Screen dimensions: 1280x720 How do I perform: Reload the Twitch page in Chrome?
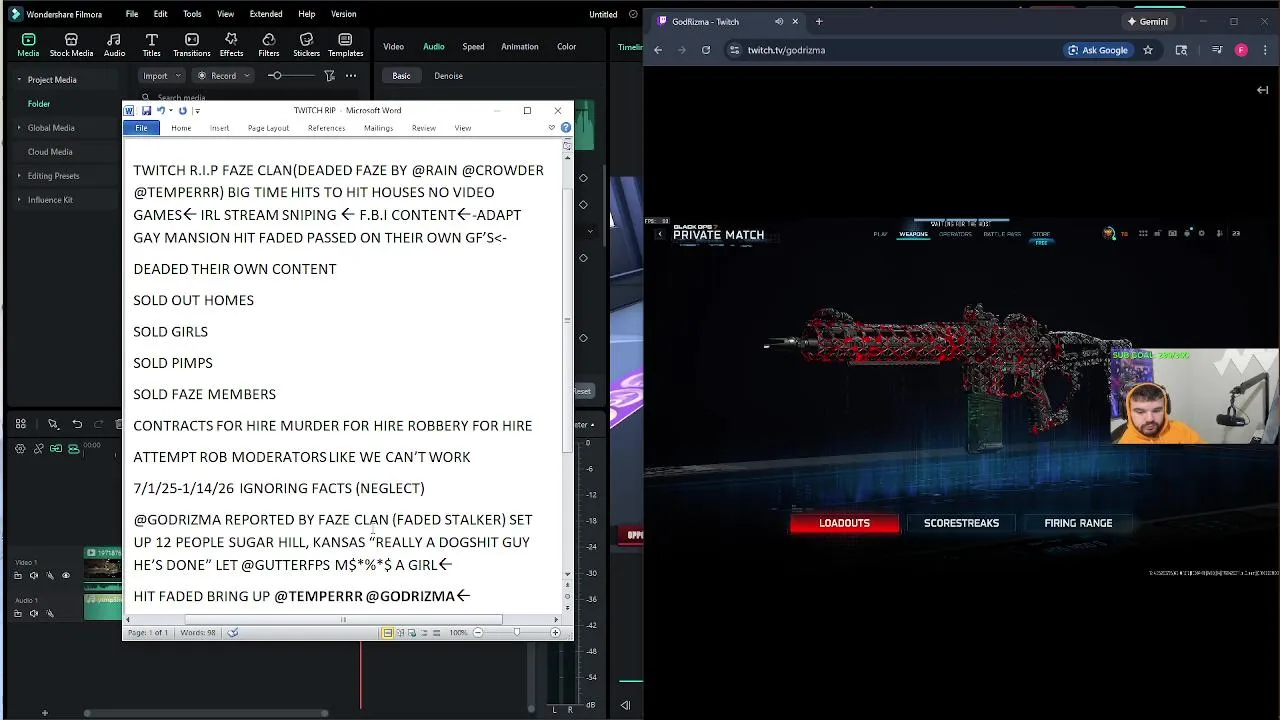tap(706, 50)
